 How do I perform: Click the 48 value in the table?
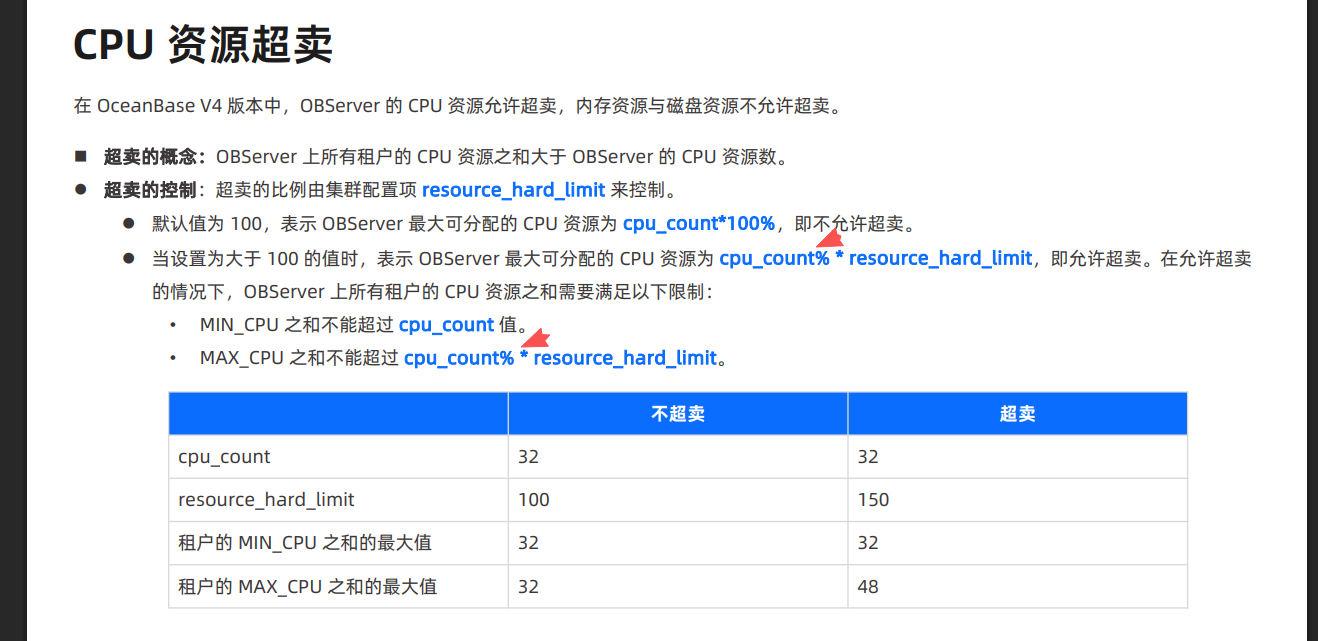(x=867, y=587)
